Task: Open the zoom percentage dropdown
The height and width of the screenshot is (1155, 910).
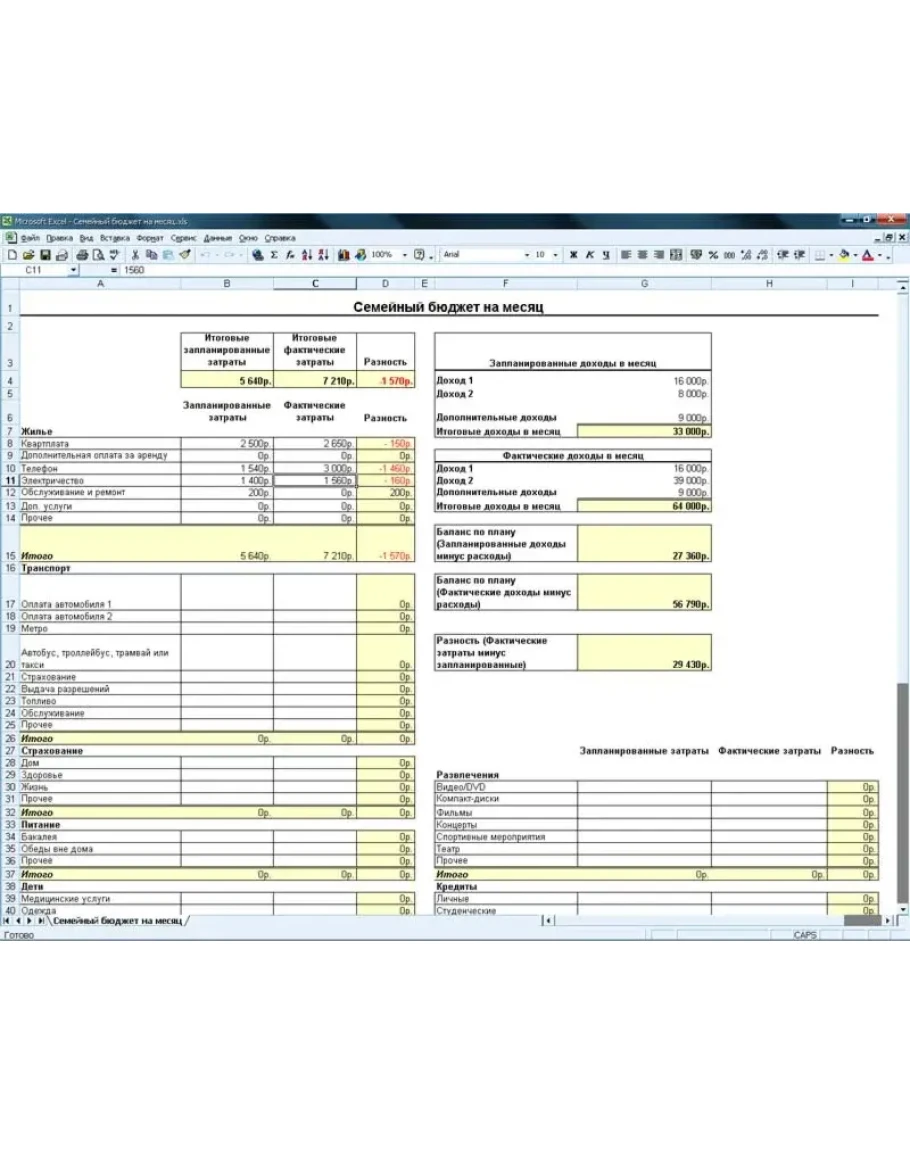Action: point(404,255)
